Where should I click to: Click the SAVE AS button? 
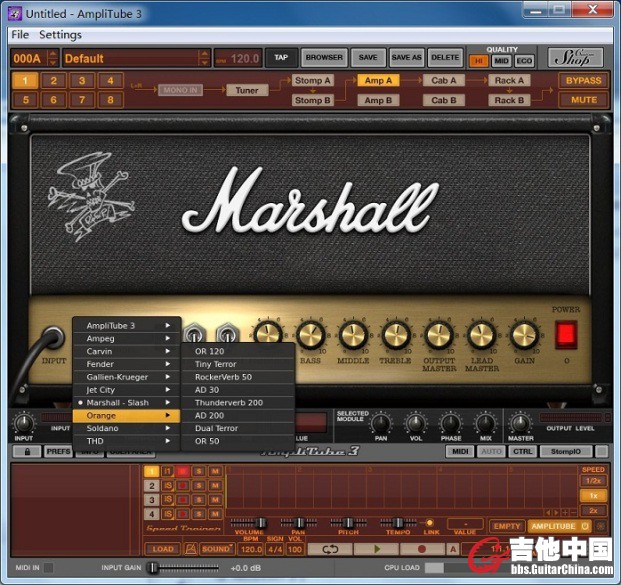point(406,58)
